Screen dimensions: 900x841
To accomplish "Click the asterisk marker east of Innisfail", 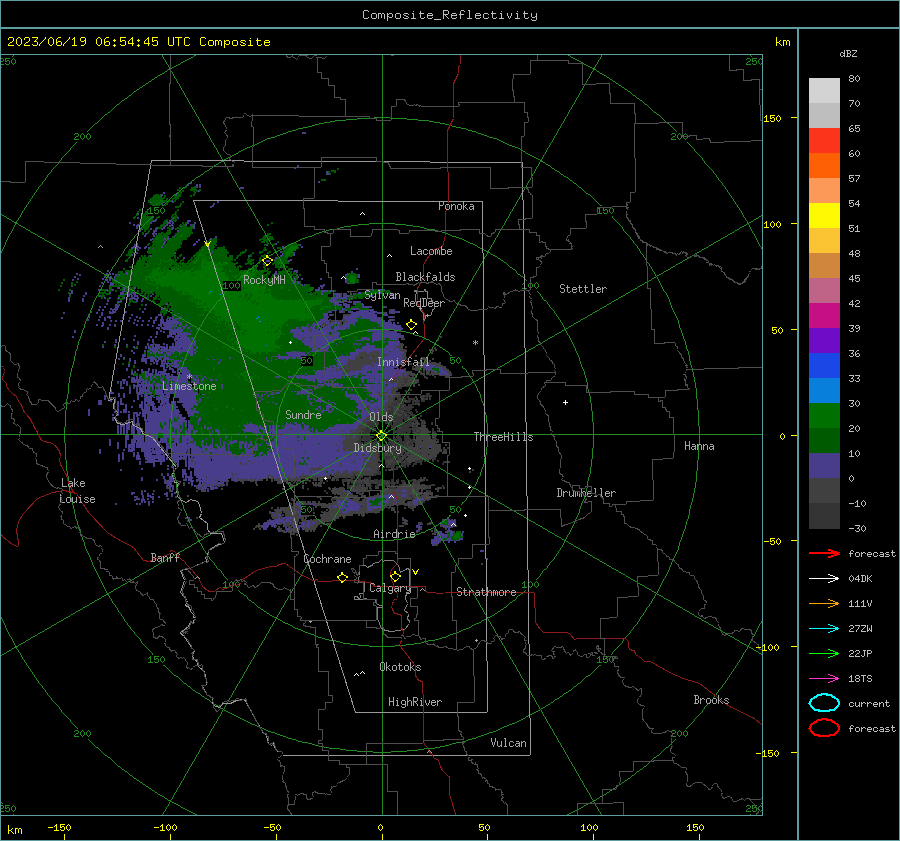I will (x=475, y=343).
